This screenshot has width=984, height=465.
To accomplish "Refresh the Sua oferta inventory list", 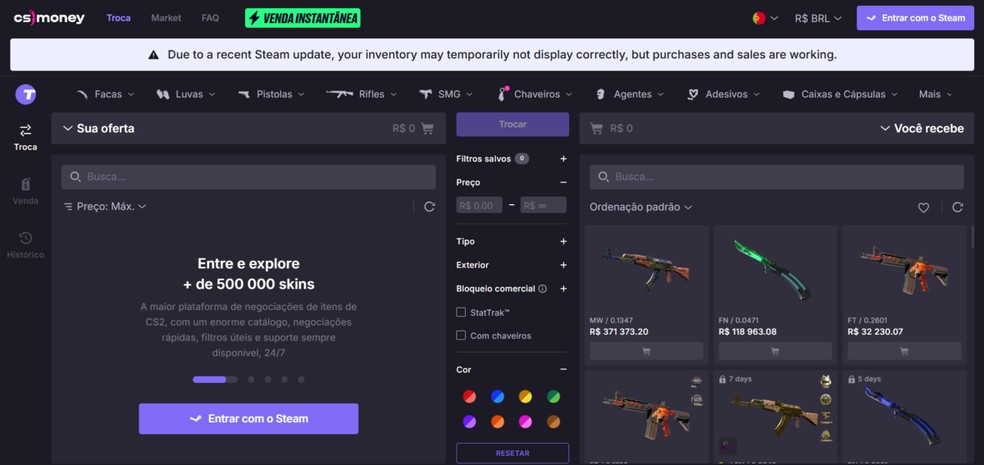I will click(x=429, y=206).
